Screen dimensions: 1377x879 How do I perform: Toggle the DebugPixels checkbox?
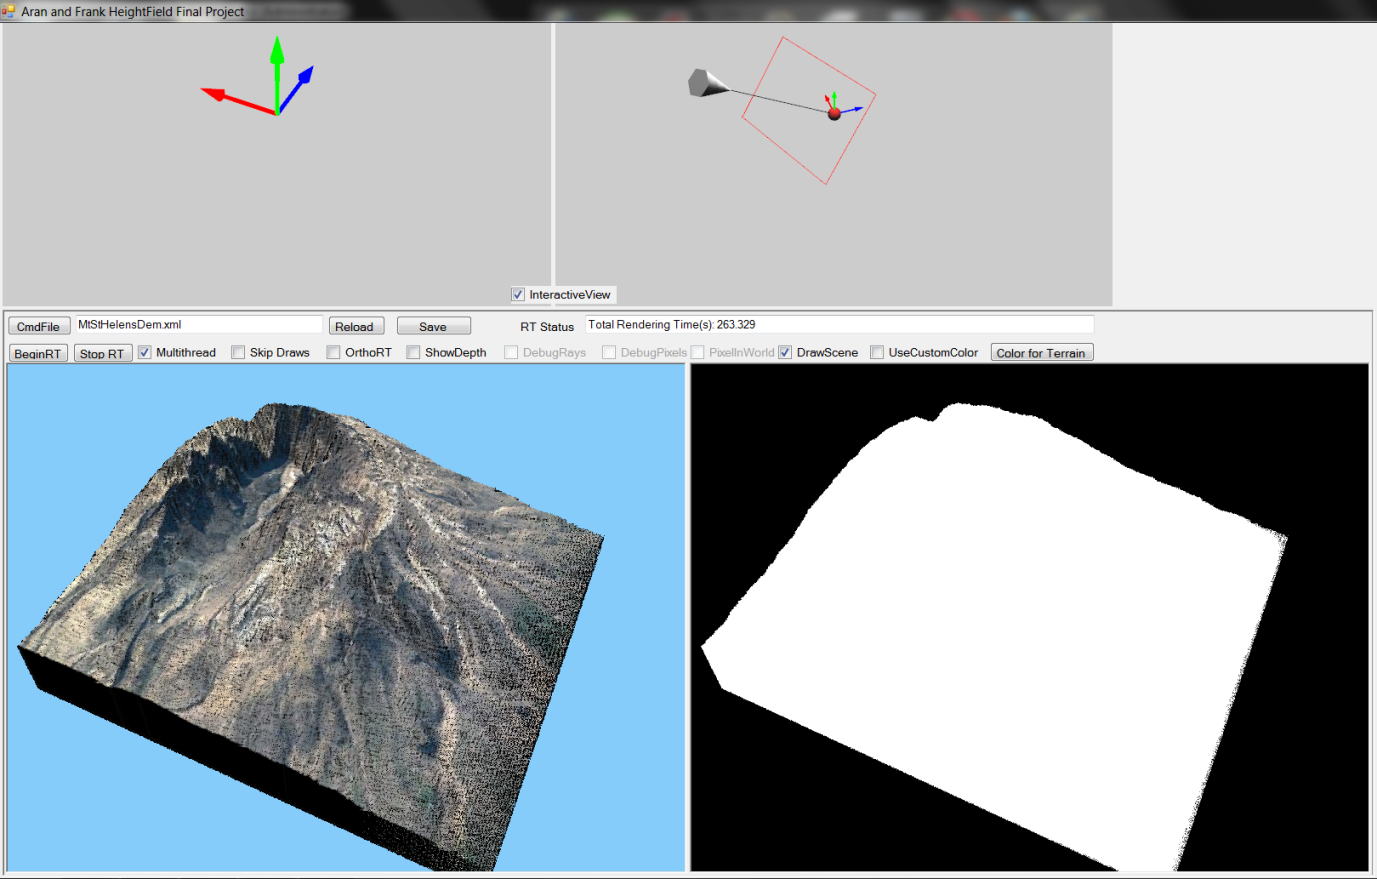(x=609, y=352)
